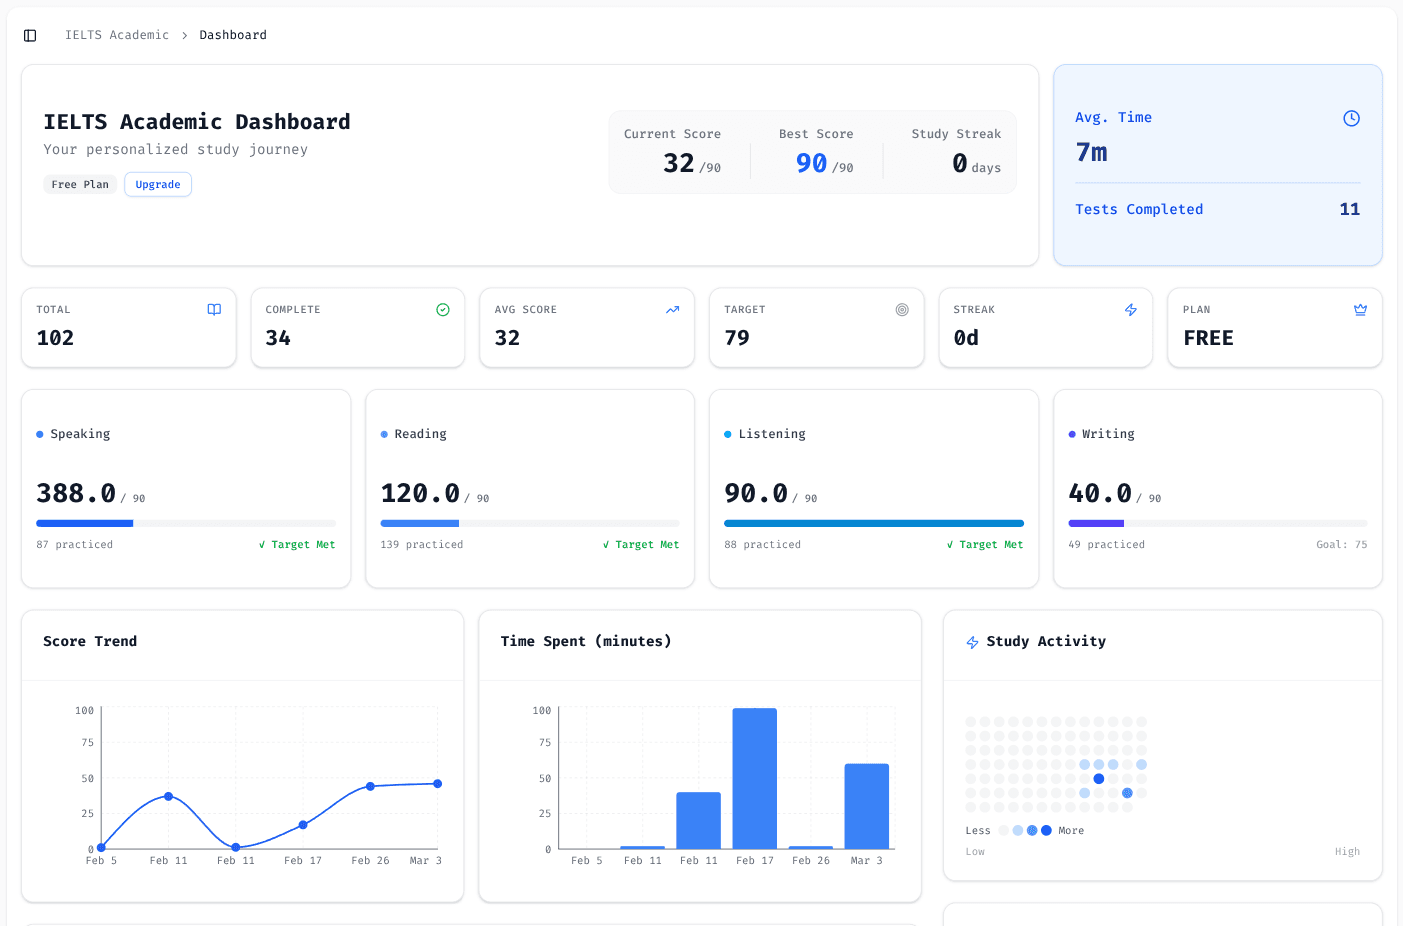Select the Dashboard breadcrumb
1403x926 pixels.
[233, 35]
